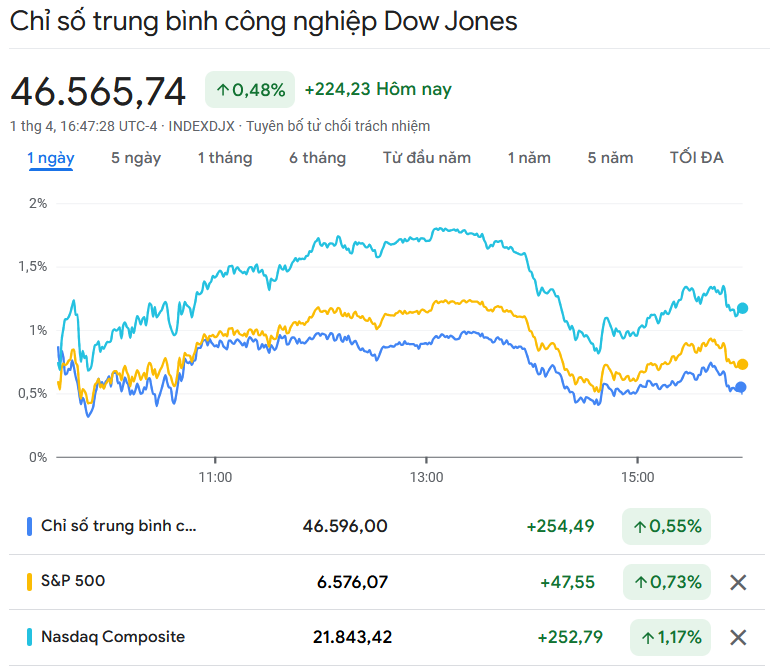This screenshot has width=770, height=667.
Task: Remove Nasdaq Composite comparison with X icon
Action: coord(738,637)
